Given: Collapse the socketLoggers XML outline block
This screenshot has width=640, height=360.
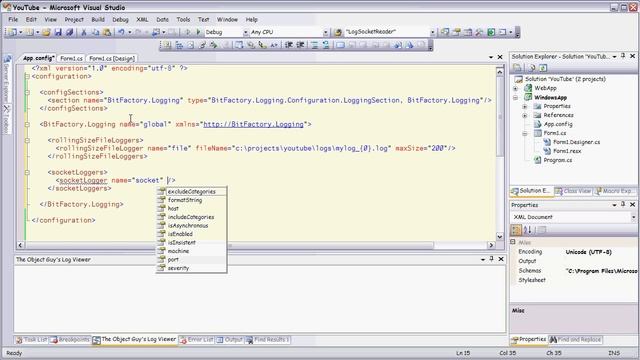Looking at the screenshot, I should tap(27, 172).
